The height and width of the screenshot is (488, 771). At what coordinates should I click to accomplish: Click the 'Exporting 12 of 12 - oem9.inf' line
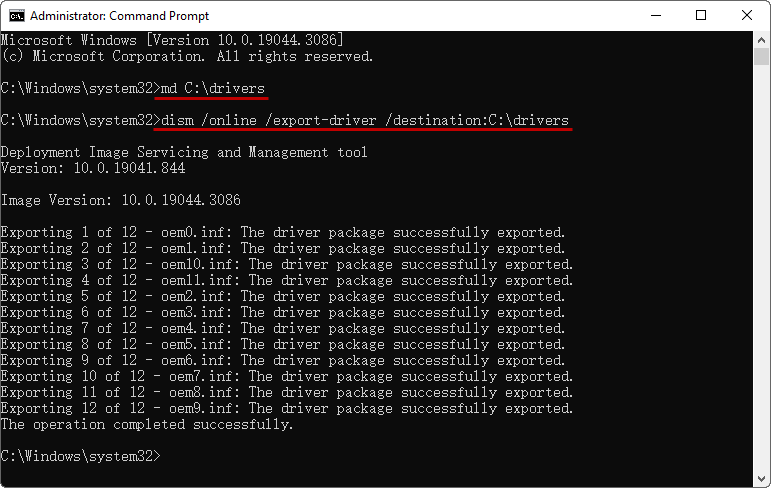(287, 408)
